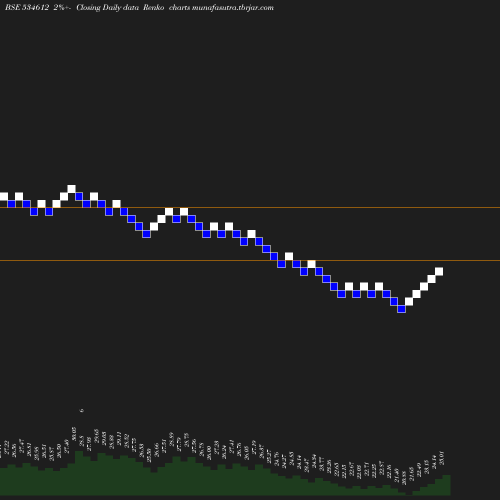Click 'munafasutra.tbrjar.com' in the chart title
Screen dimensions: 500x500
coord(233,8)
